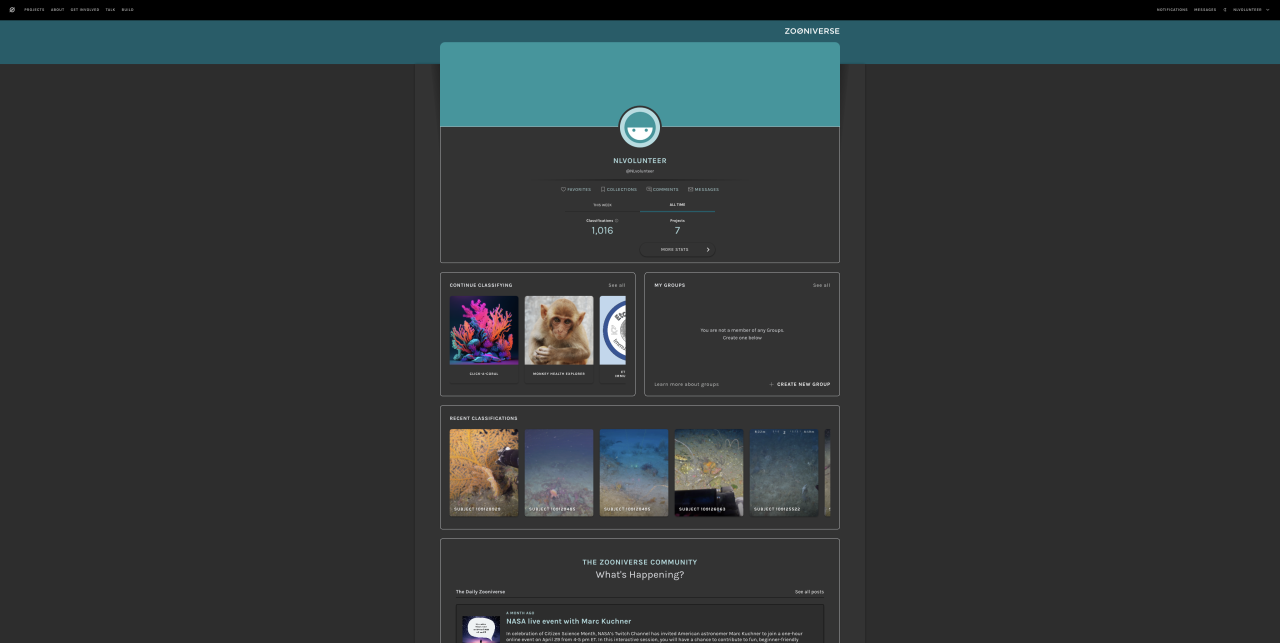Image resolution: width=1280 pixels, height=643 pixels.
Task: See all posts of The Daily Zooniverse
Action: tap(809, 592)
